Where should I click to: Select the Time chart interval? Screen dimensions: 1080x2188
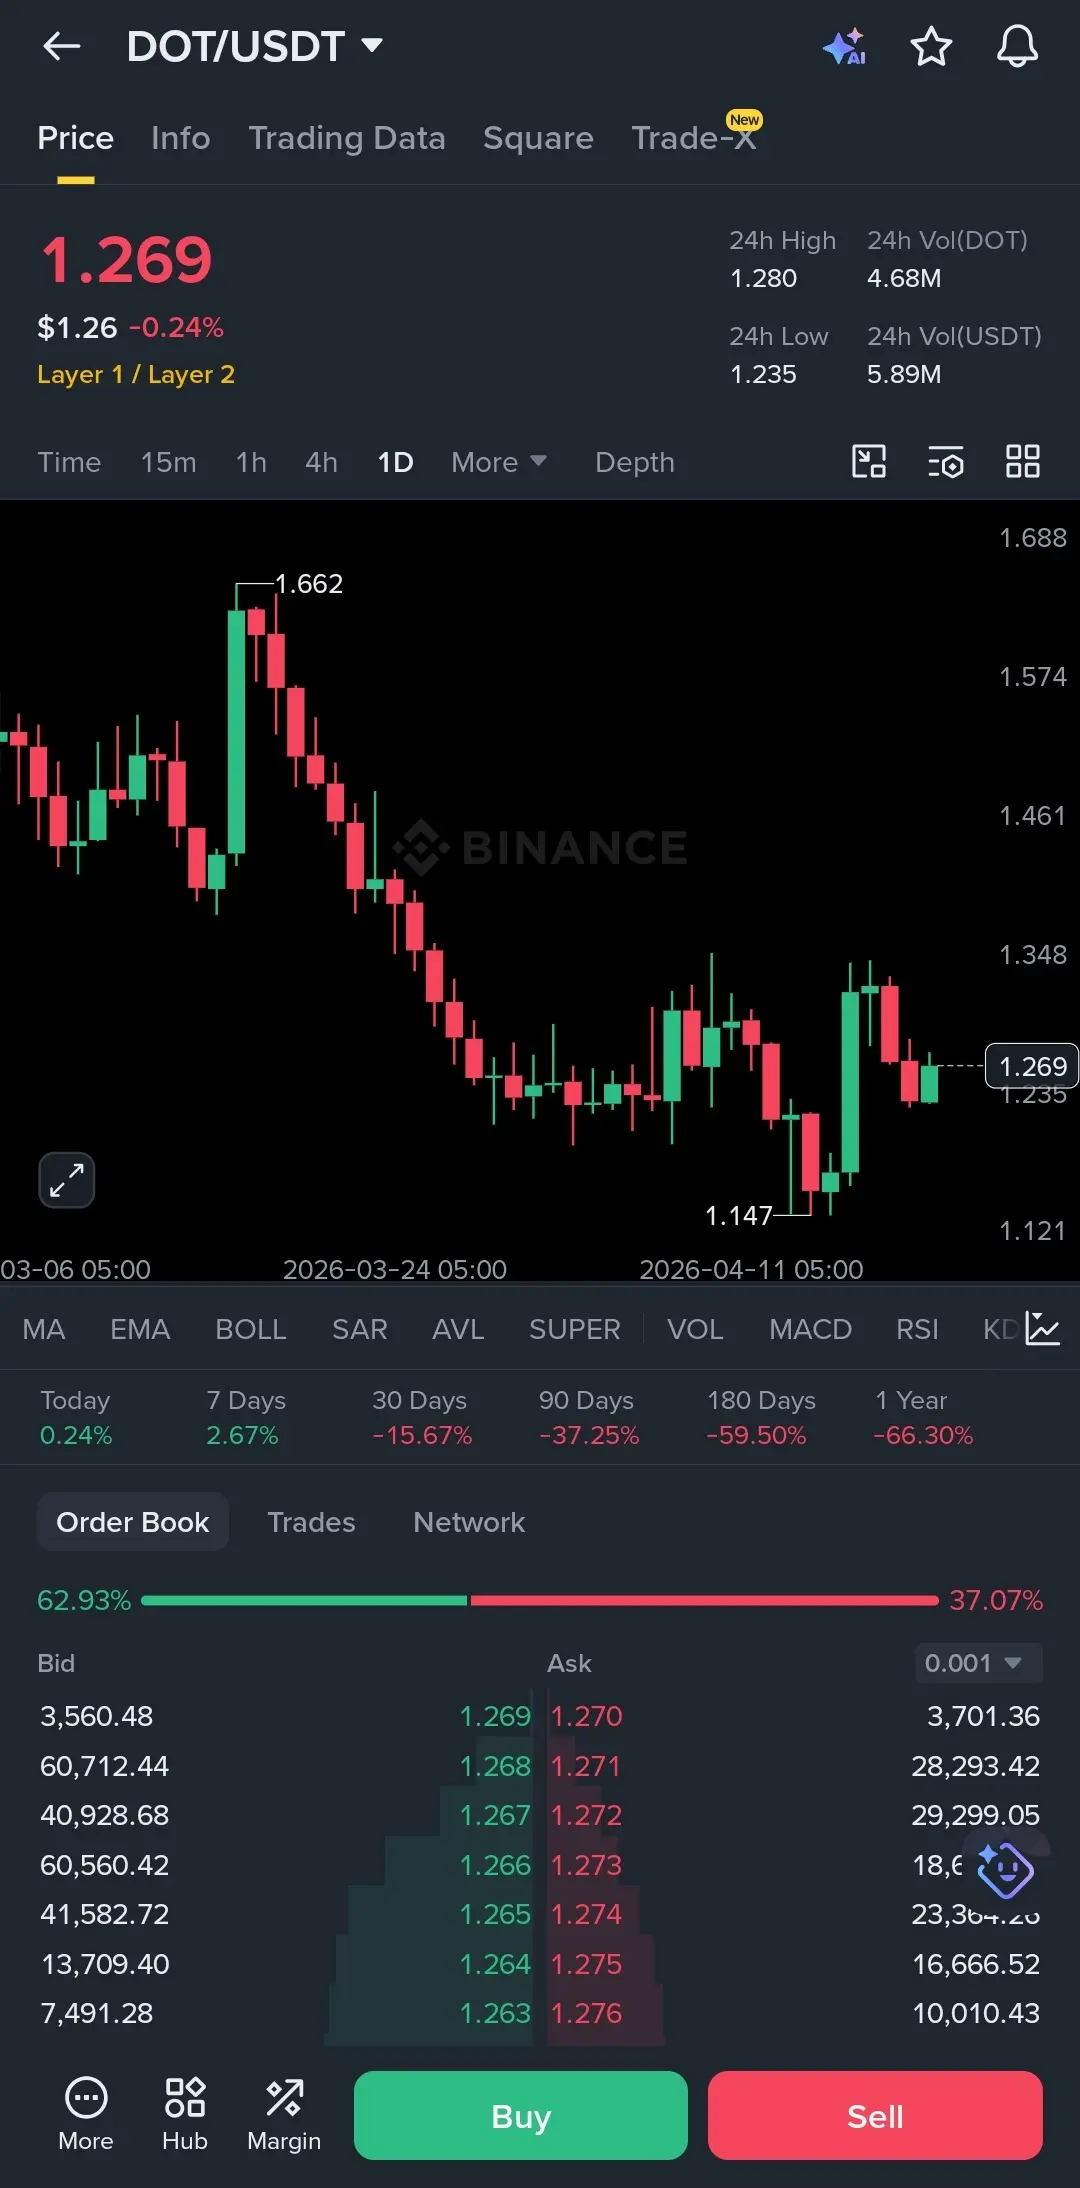pos(69,462)
